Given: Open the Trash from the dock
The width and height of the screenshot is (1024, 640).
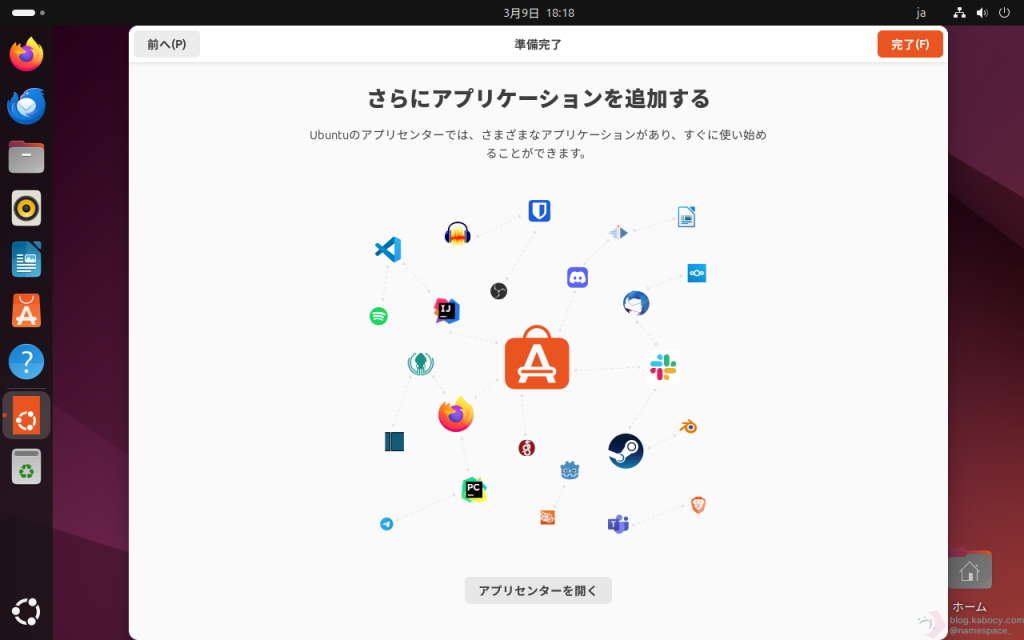Looking at the screenshot, I should pyautogui.click(x=27, y=467).
